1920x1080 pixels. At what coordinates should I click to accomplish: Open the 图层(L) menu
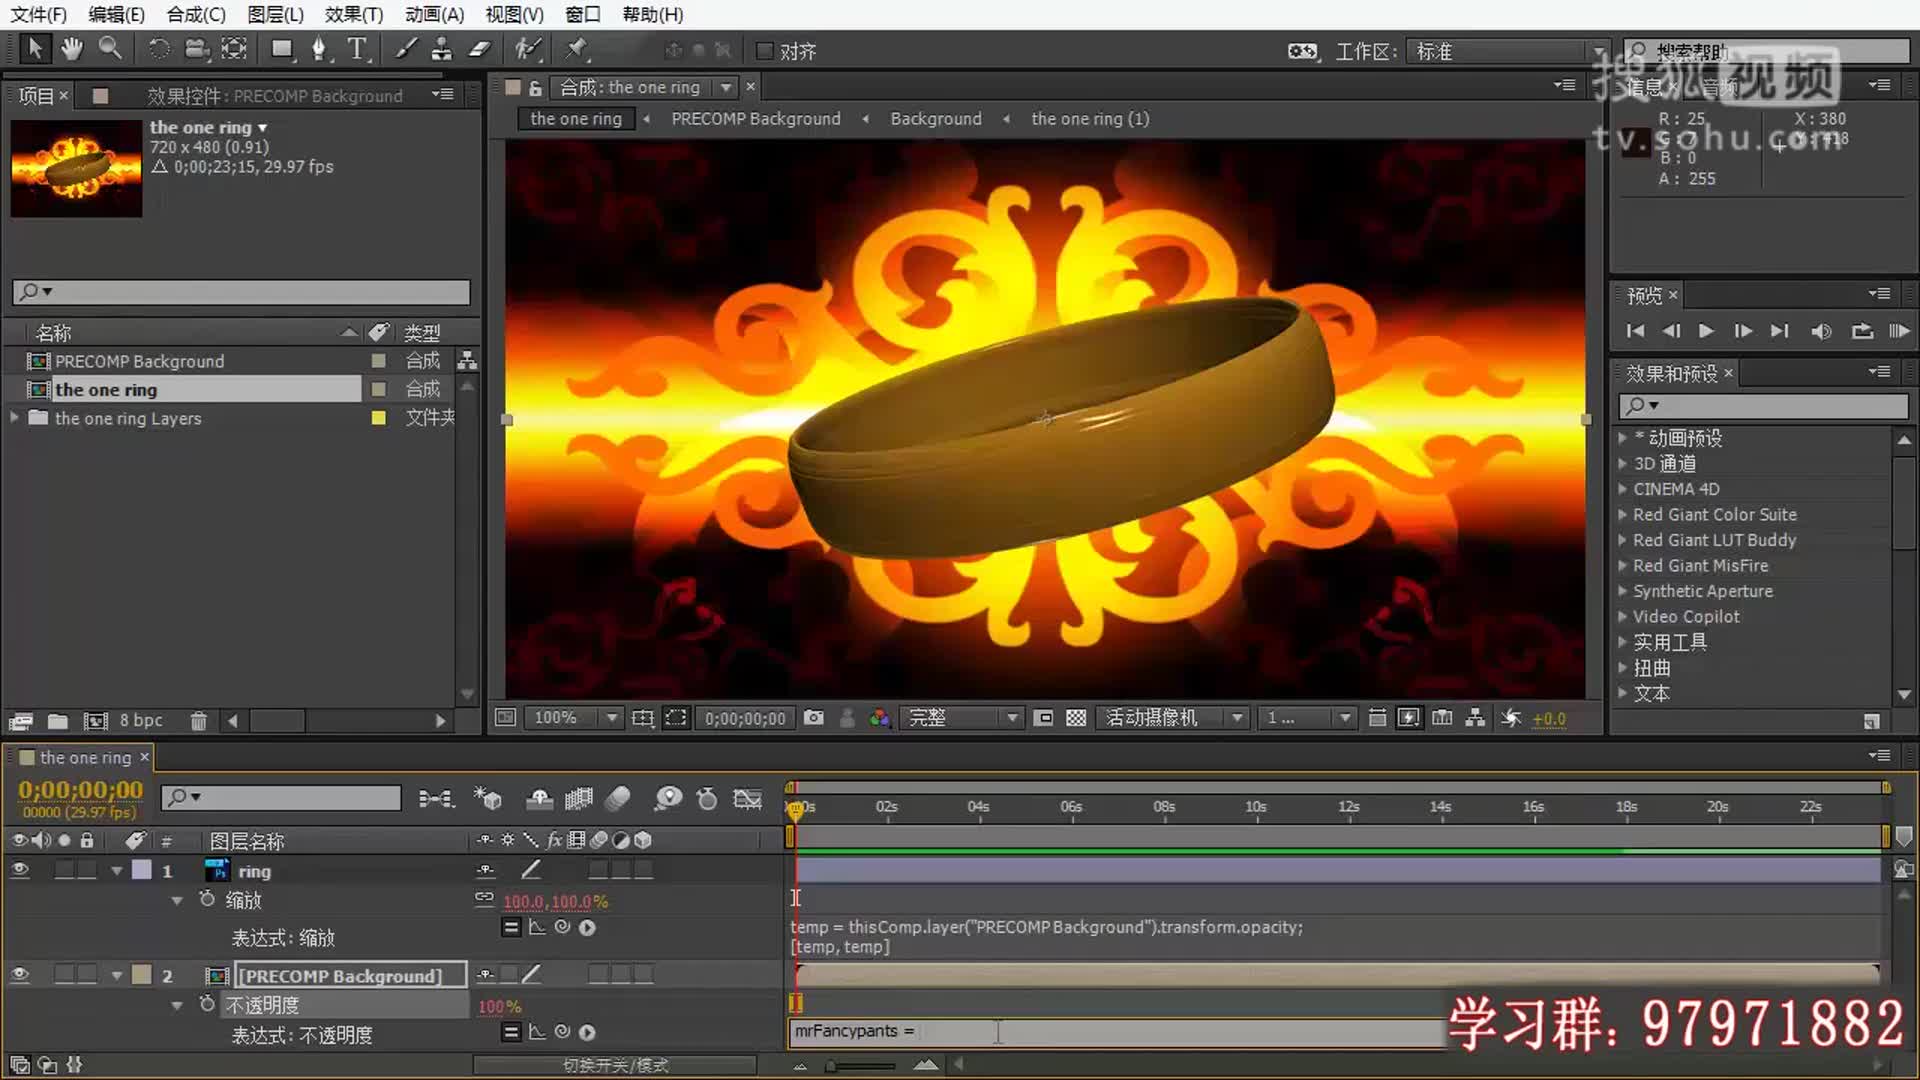point(275,15)
